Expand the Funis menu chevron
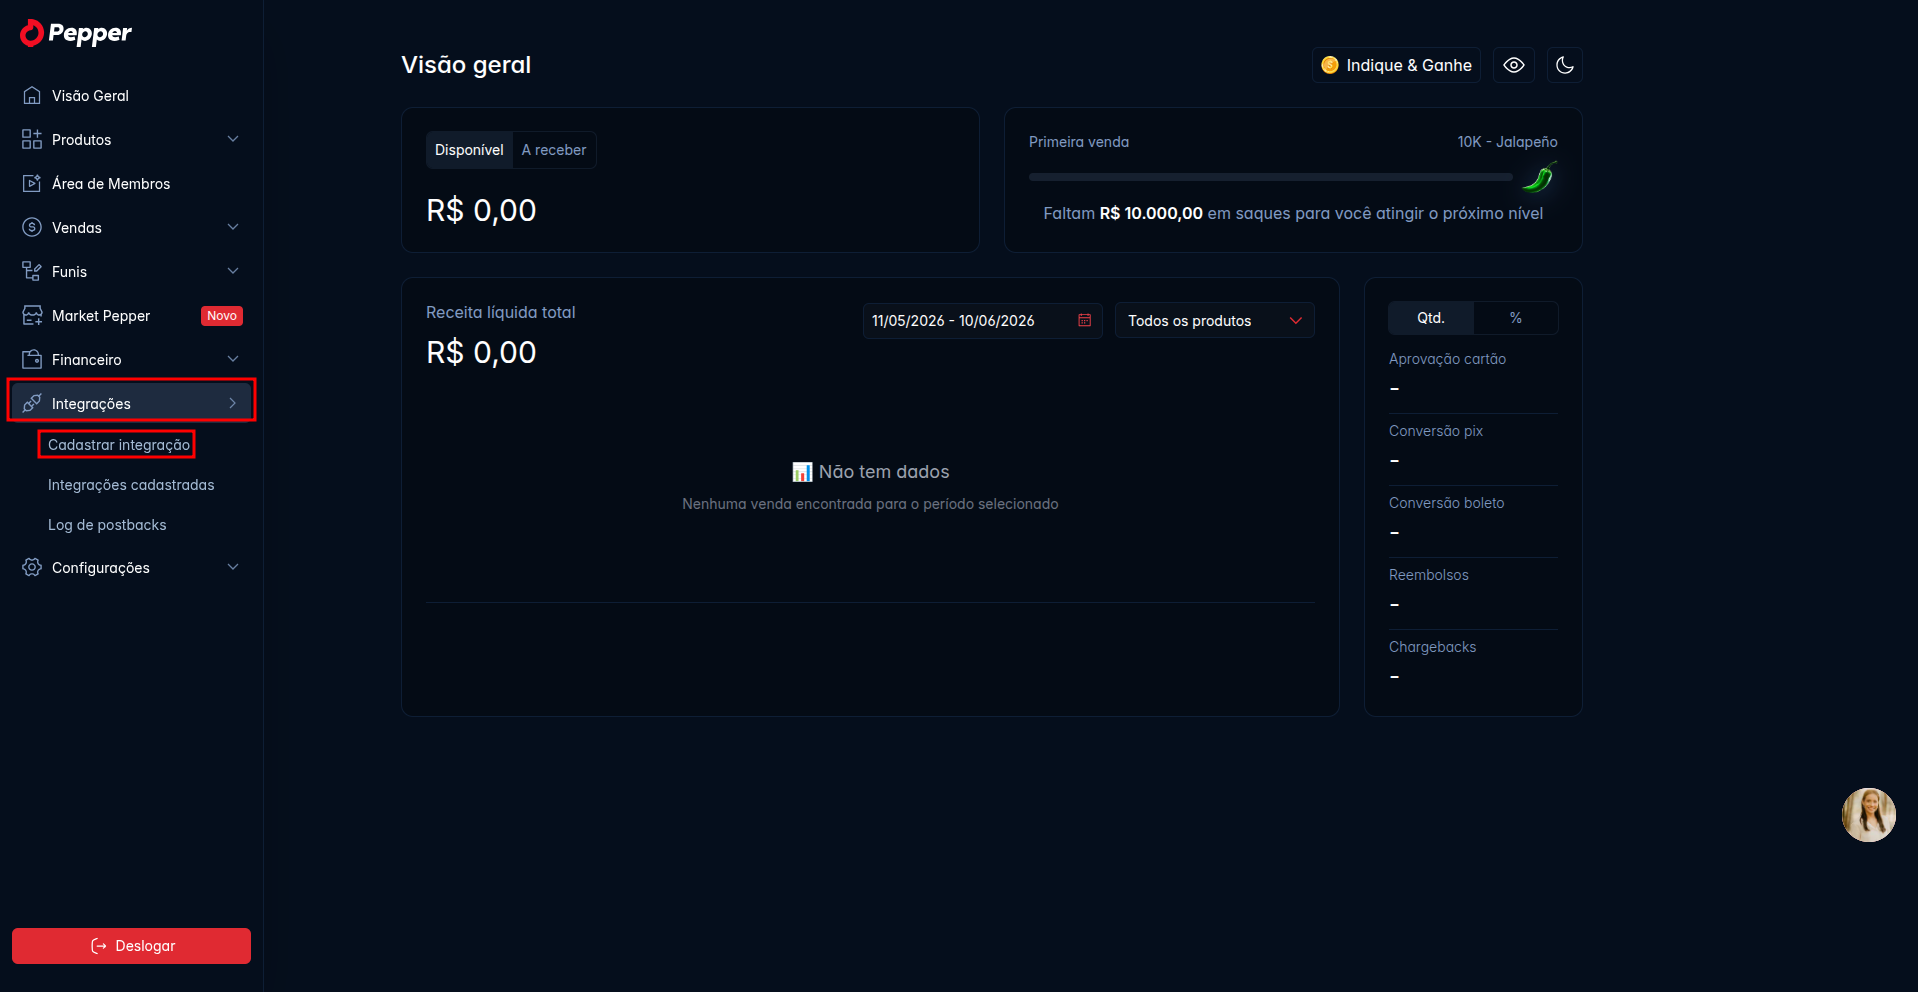Screen dimensions: 1918x992 (233, 271)
